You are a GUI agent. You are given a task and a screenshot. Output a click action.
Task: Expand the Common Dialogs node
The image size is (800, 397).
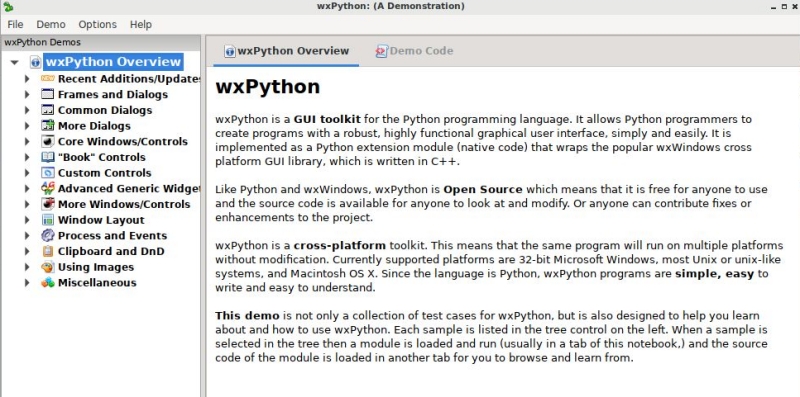27,110
